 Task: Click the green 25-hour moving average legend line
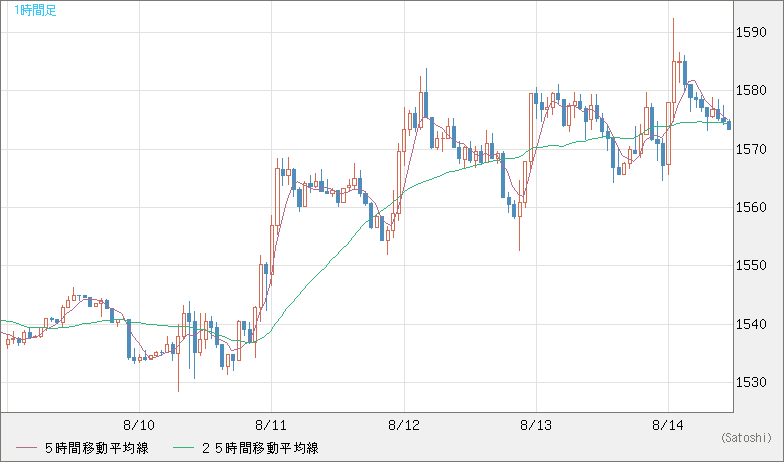pyautogui.click(x=184, y=448)
